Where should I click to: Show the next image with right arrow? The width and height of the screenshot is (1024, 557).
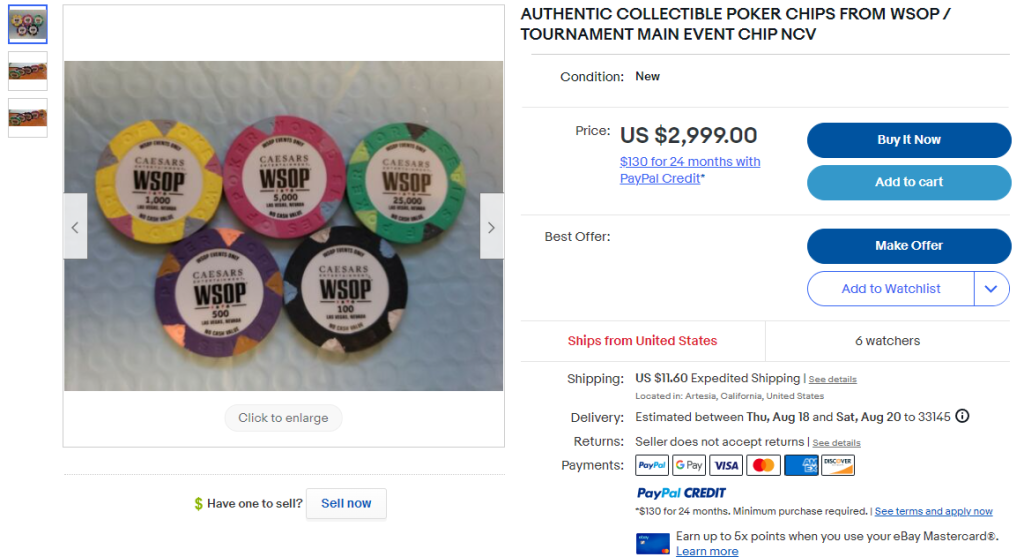[x=491, y=226]
